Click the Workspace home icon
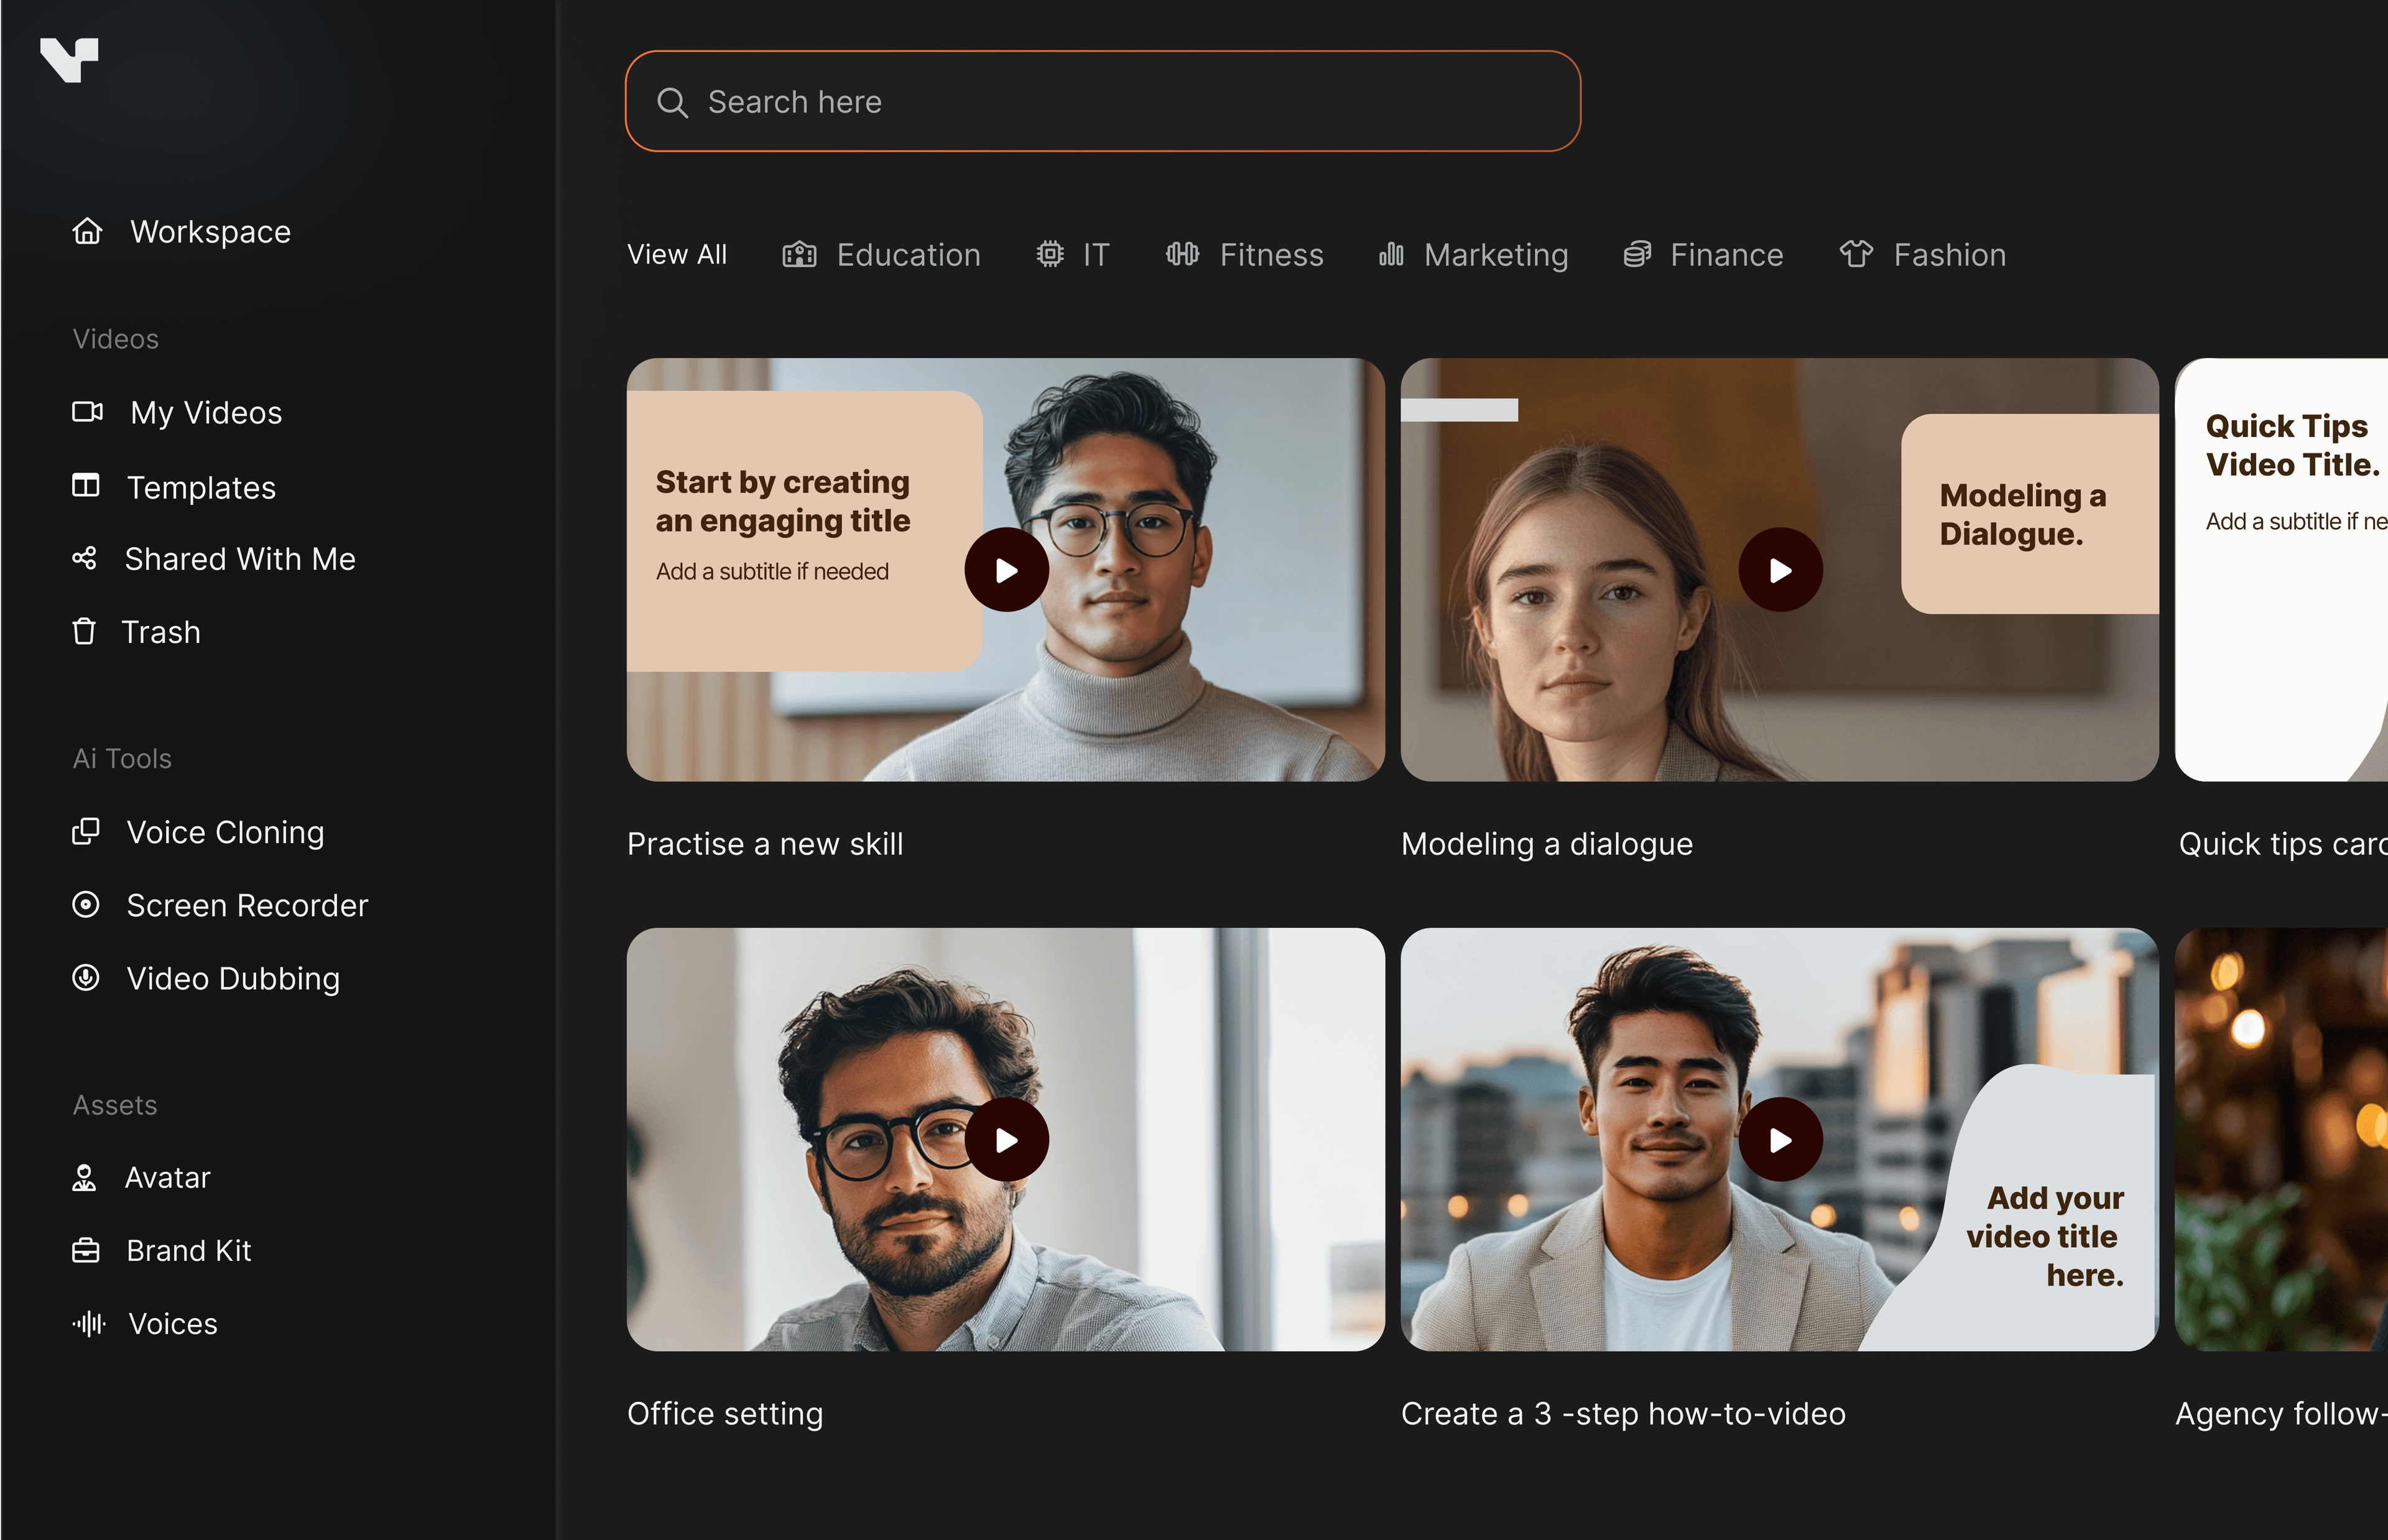2388x1540 pixels. 87,231
